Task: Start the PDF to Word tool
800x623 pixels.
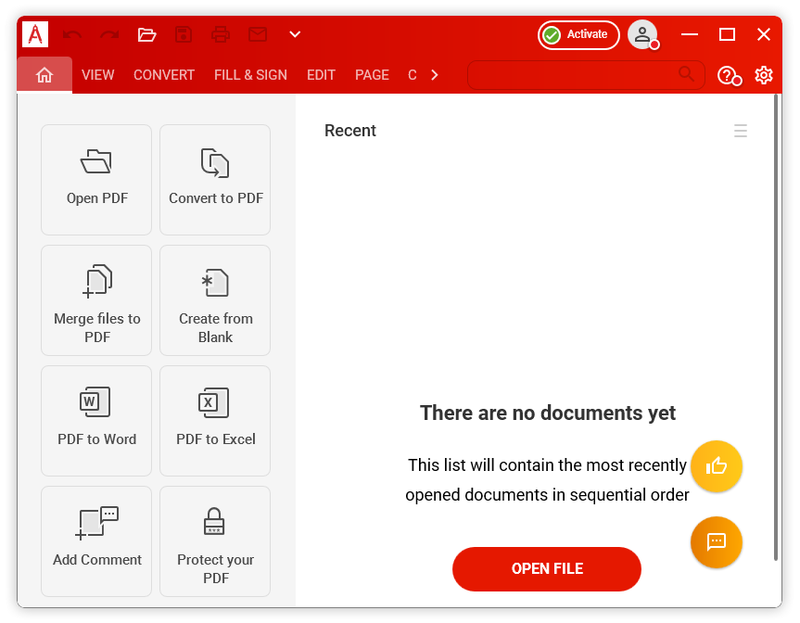Action: (x=96, y=421)
